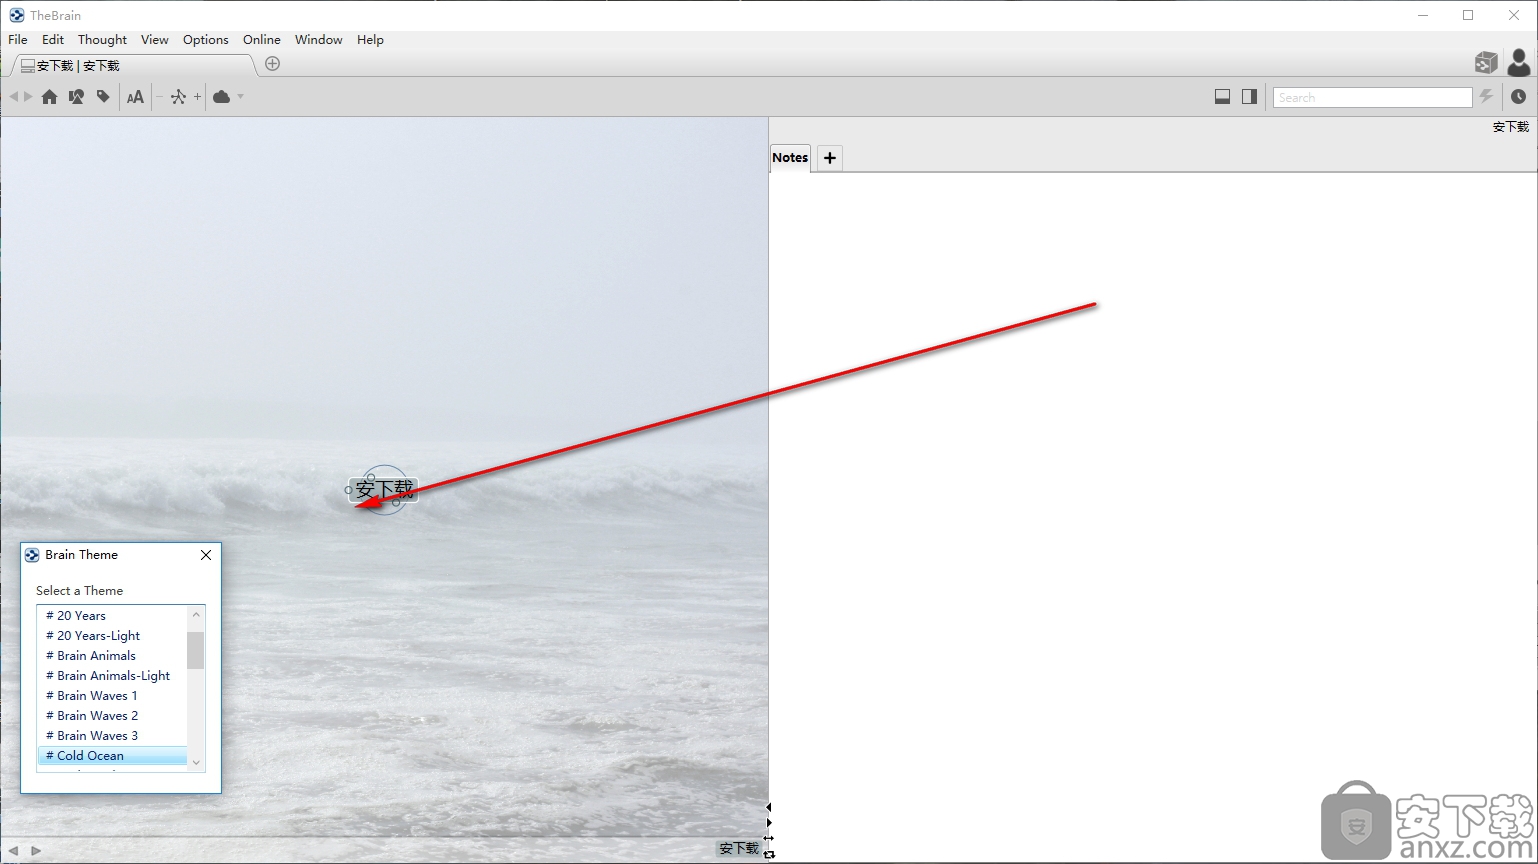Open the BrainBox cube icon
Viewport: 1538px width, 864px height.
click(1485, 63)
